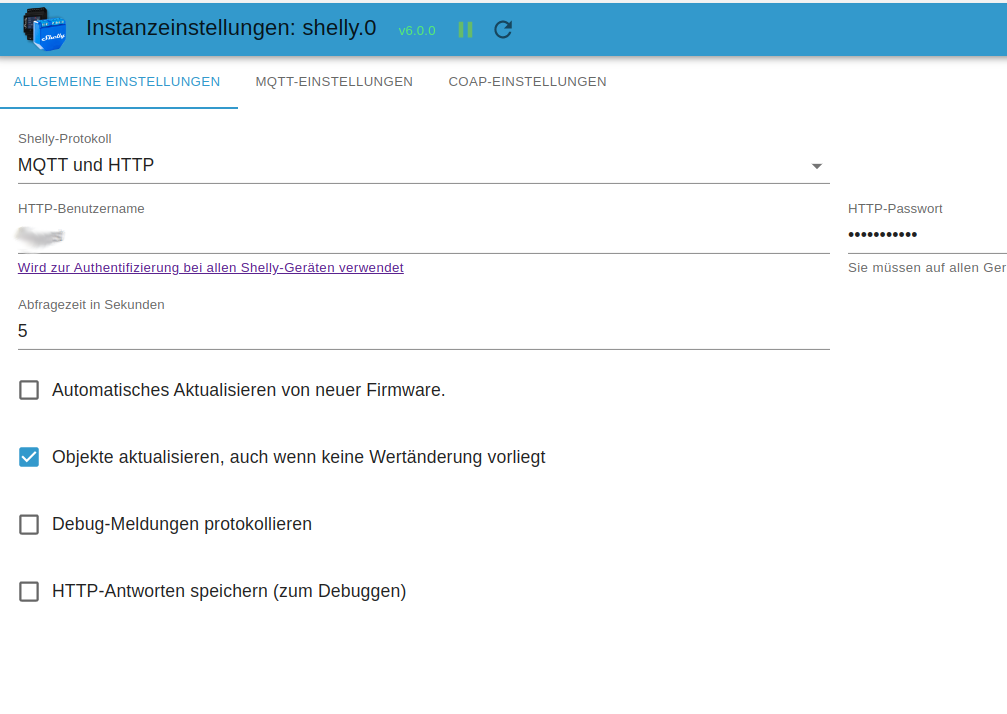Uncheck Objekte aktualisieren without value change
Image resolution: width=1007 pixels, height=714 pixels.
pos(29,457)
